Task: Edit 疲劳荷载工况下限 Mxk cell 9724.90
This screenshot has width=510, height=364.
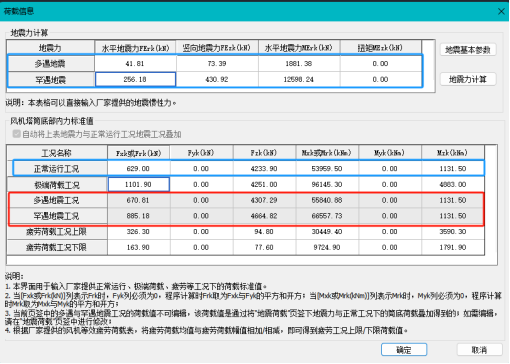Action: click(x=327, y=247)
